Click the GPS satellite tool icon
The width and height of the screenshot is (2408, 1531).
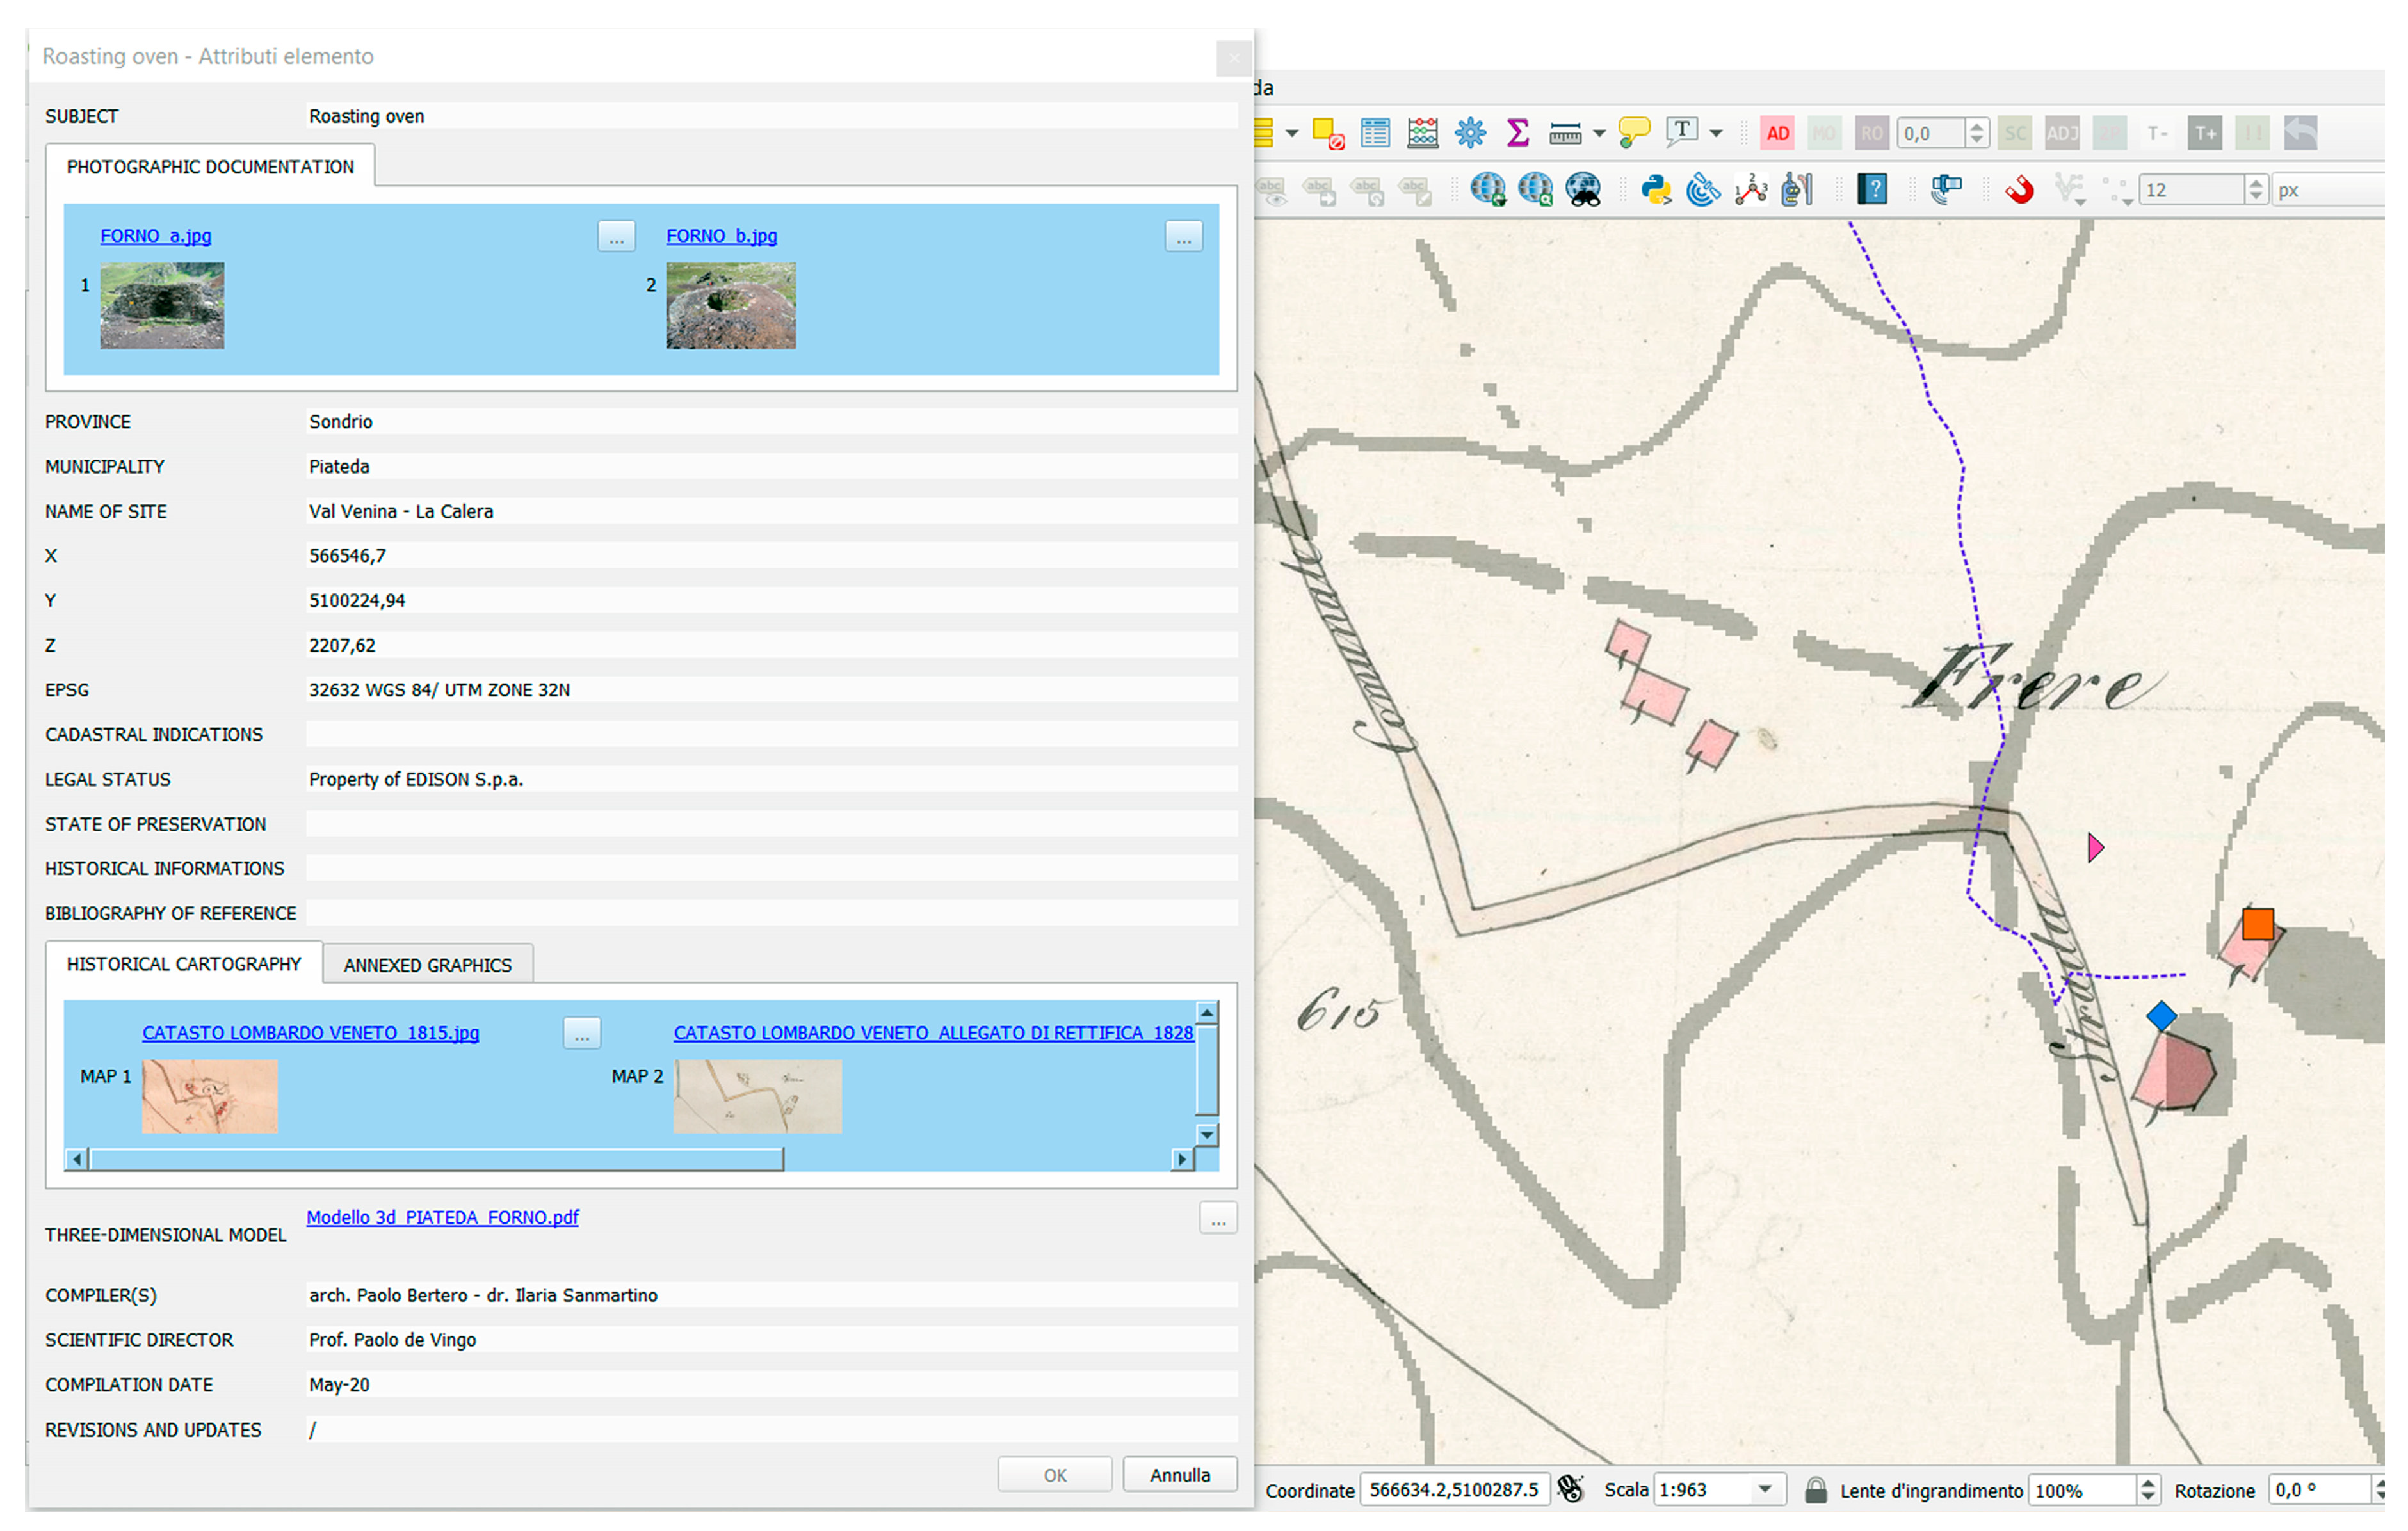click(x=1703, y=190)
